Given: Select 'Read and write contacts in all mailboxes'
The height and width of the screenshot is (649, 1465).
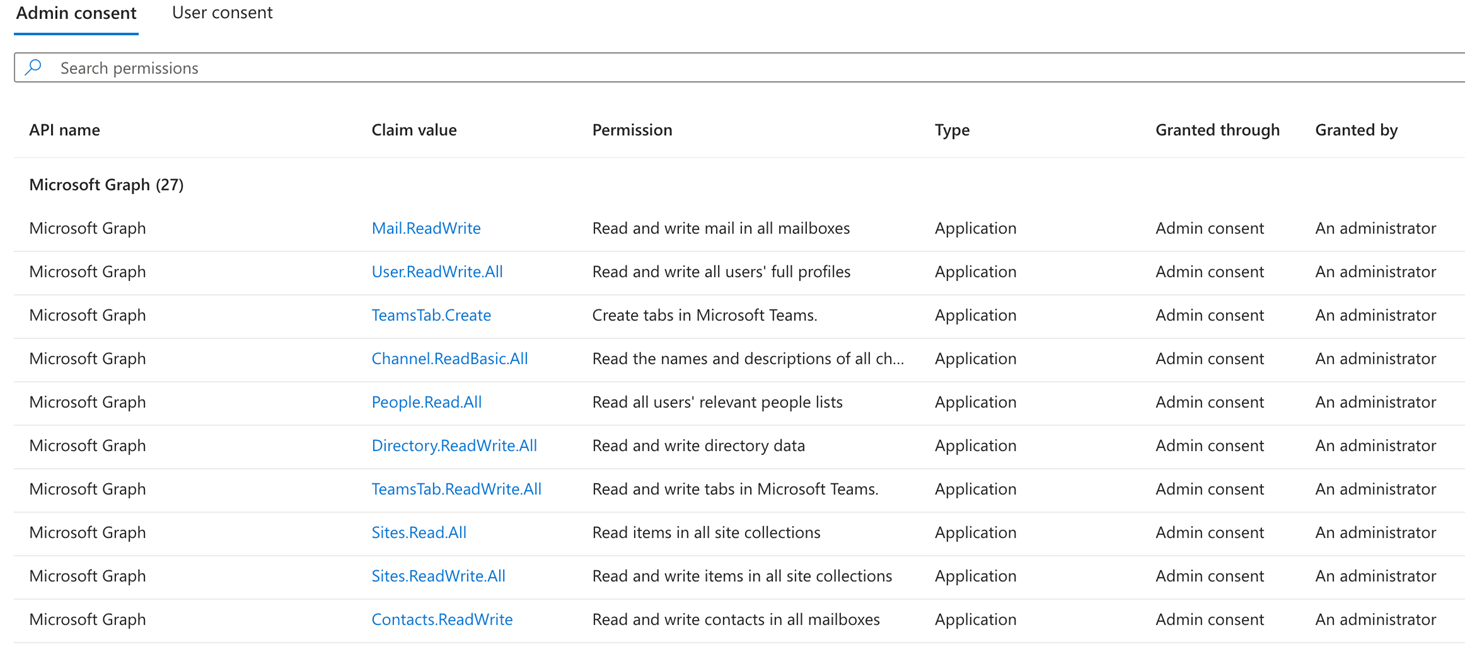Looking at the screenshot, I should (x=736, y=619).
